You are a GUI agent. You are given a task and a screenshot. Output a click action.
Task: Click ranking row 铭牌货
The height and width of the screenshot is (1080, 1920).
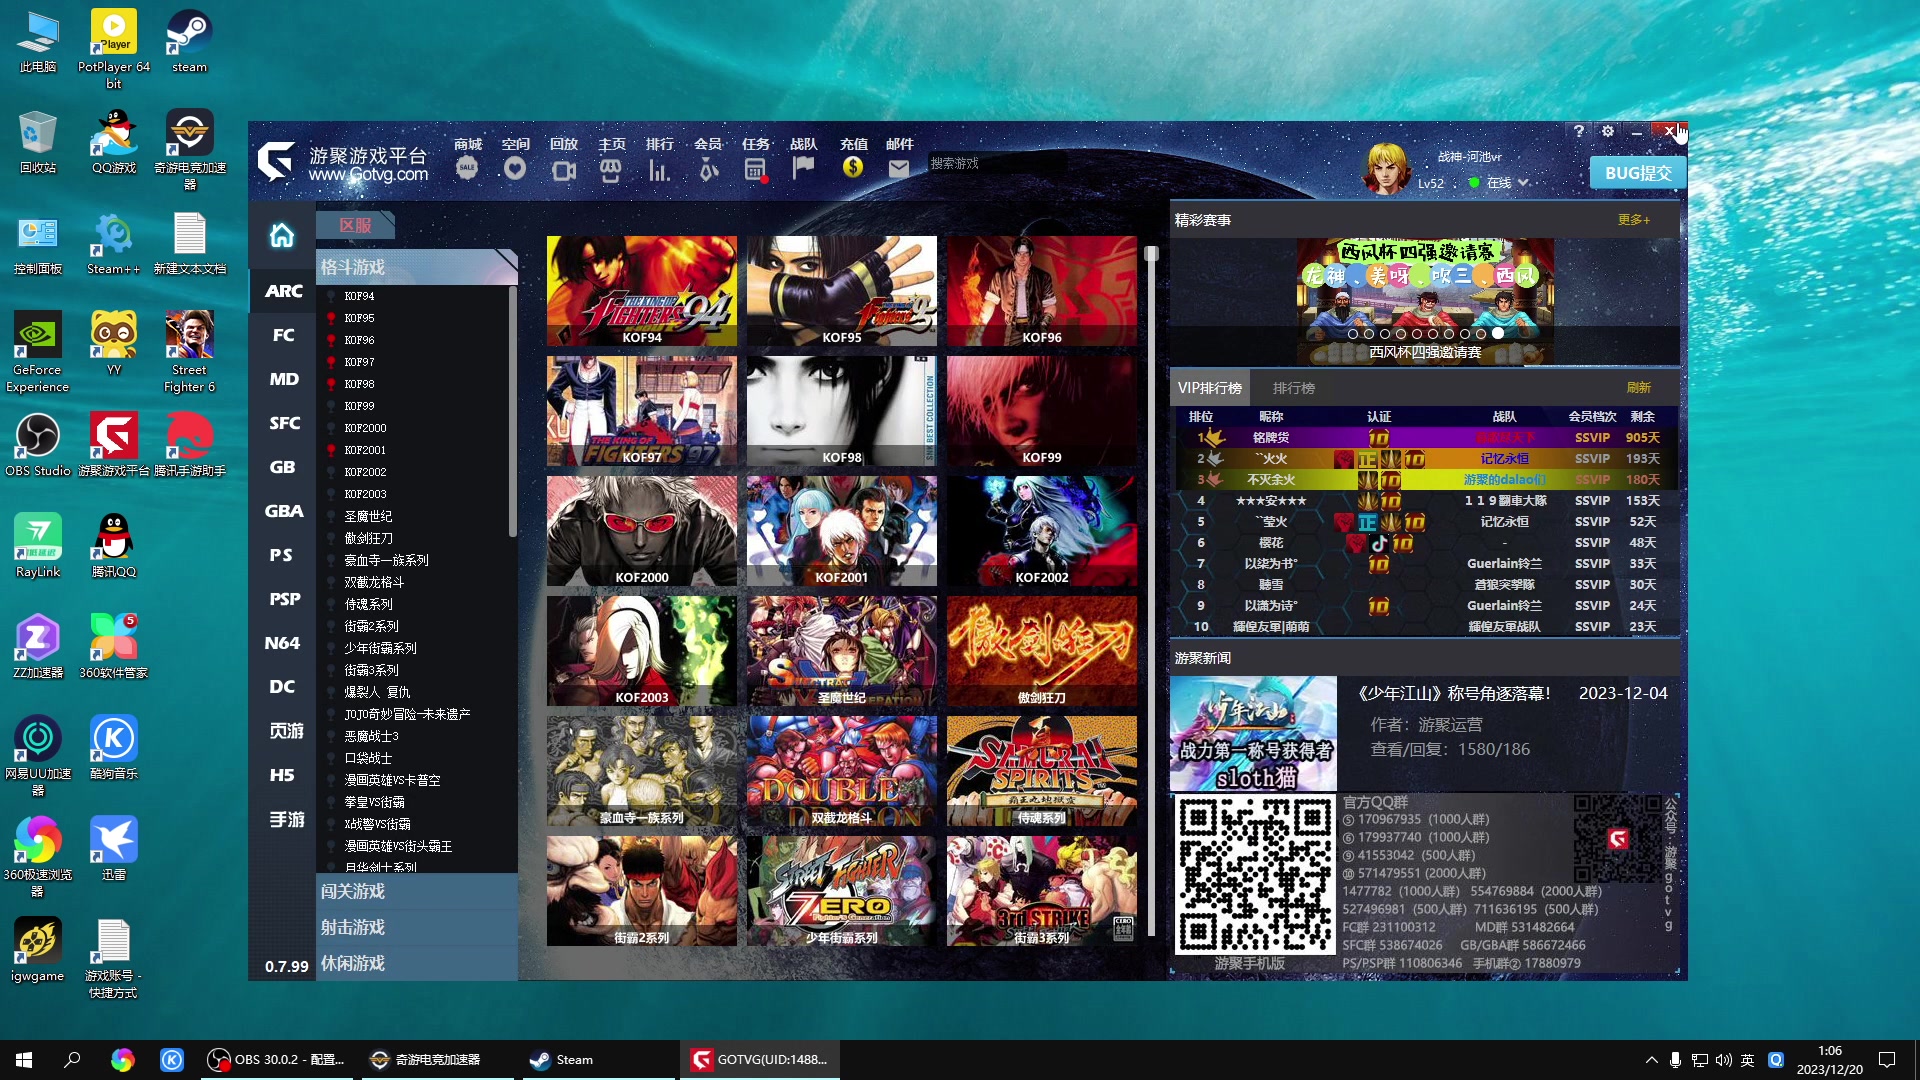(x=1425, y=438)
